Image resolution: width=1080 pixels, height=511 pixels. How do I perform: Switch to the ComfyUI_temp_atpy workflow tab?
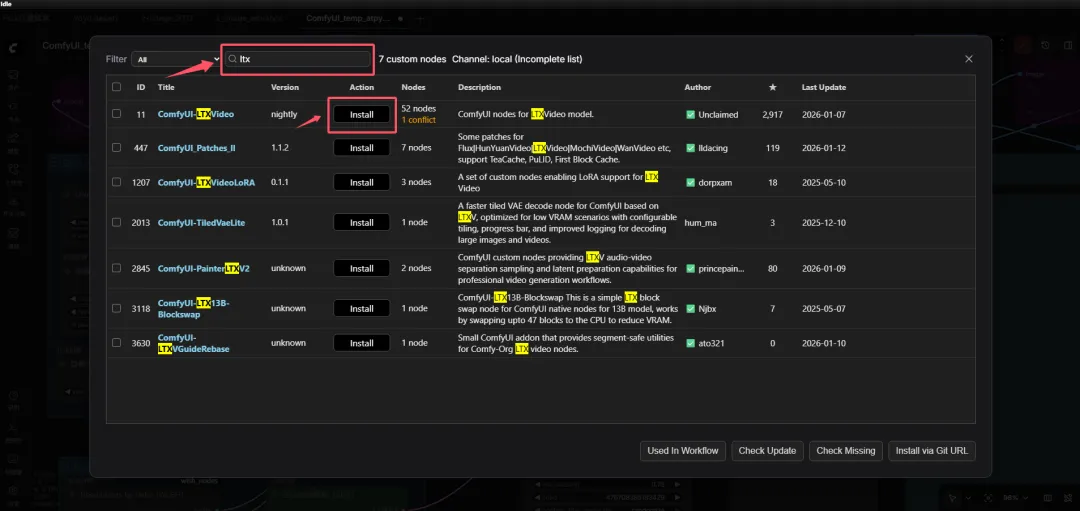coord(349,19)
